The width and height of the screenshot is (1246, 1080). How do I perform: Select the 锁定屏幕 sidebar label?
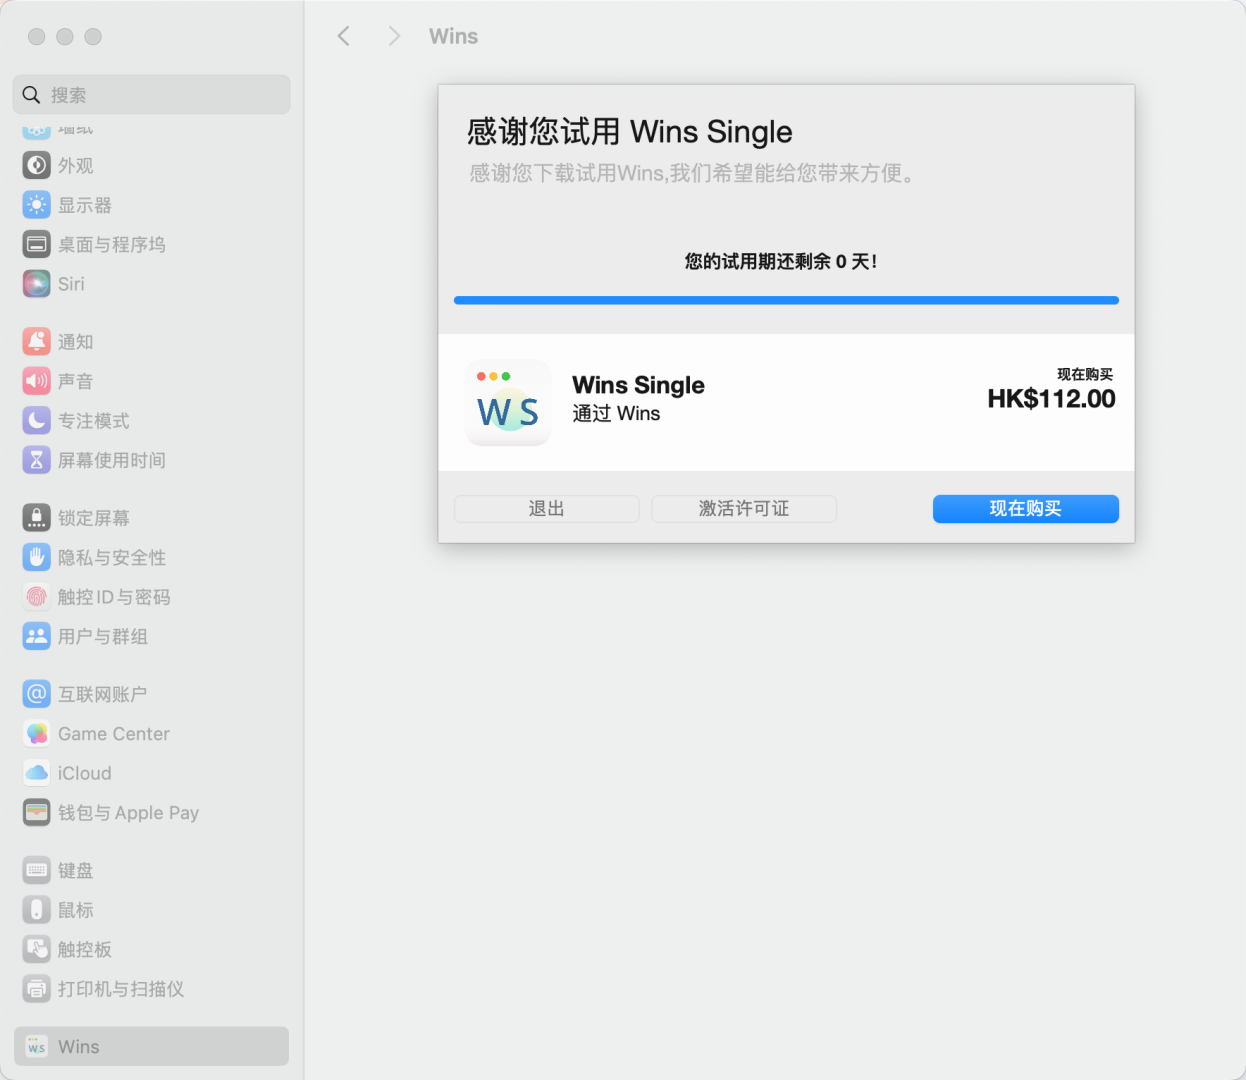(94, 518)
